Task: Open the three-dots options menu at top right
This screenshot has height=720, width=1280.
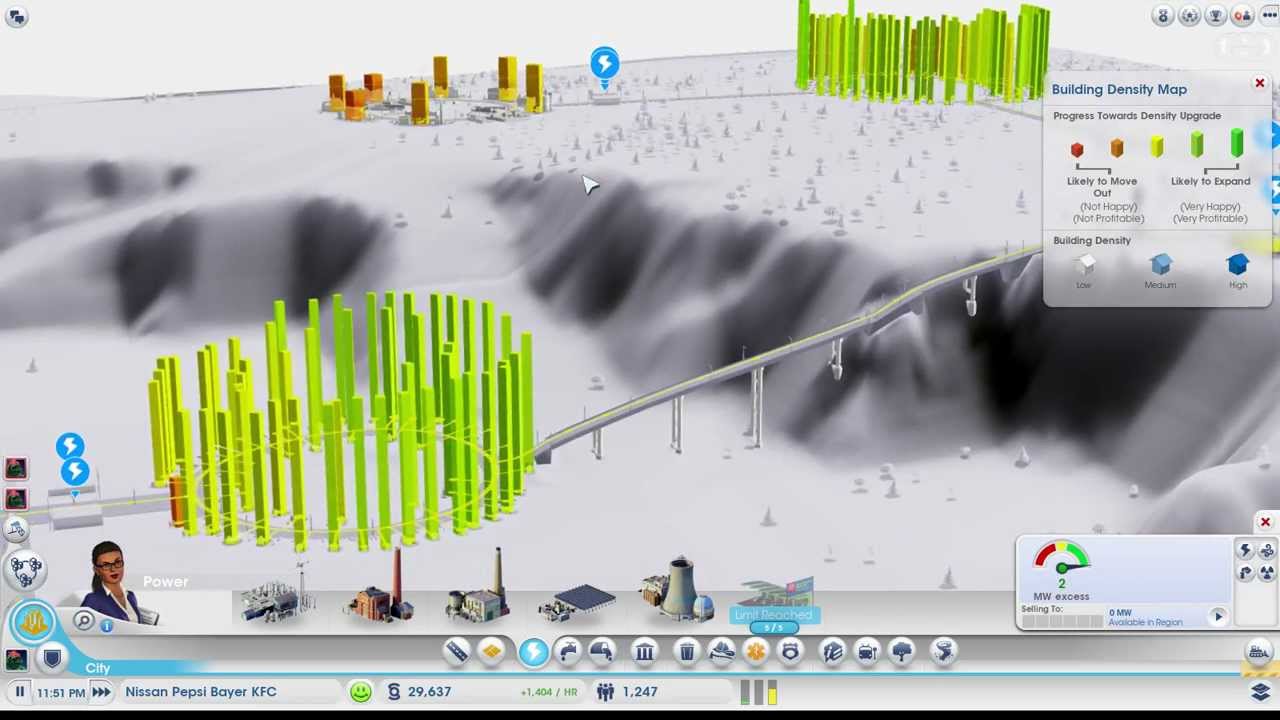Action: coord(1268,16)
